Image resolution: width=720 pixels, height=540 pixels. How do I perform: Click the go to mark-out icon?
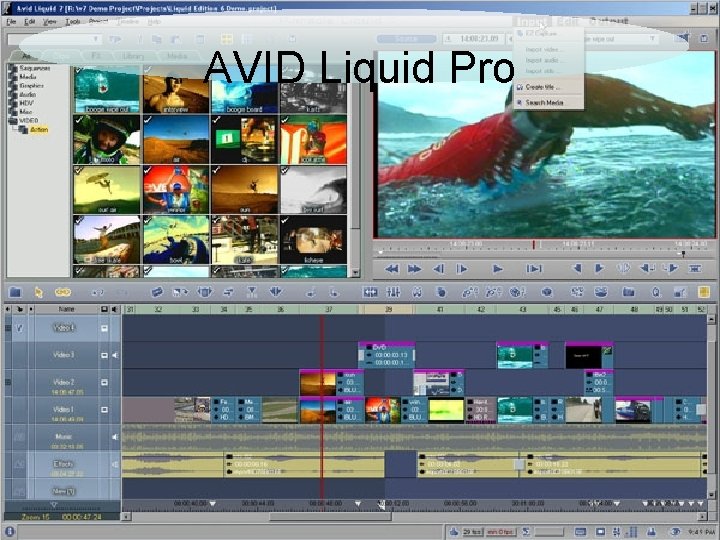671,268
